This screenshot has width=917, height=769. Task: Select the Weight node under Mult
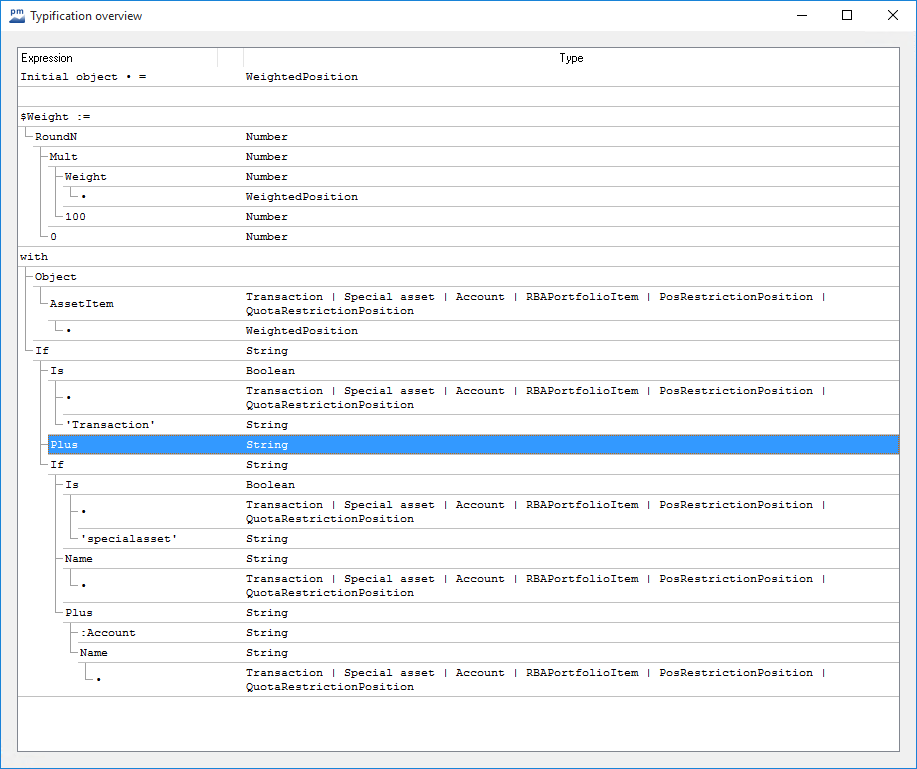pos(85,177)
